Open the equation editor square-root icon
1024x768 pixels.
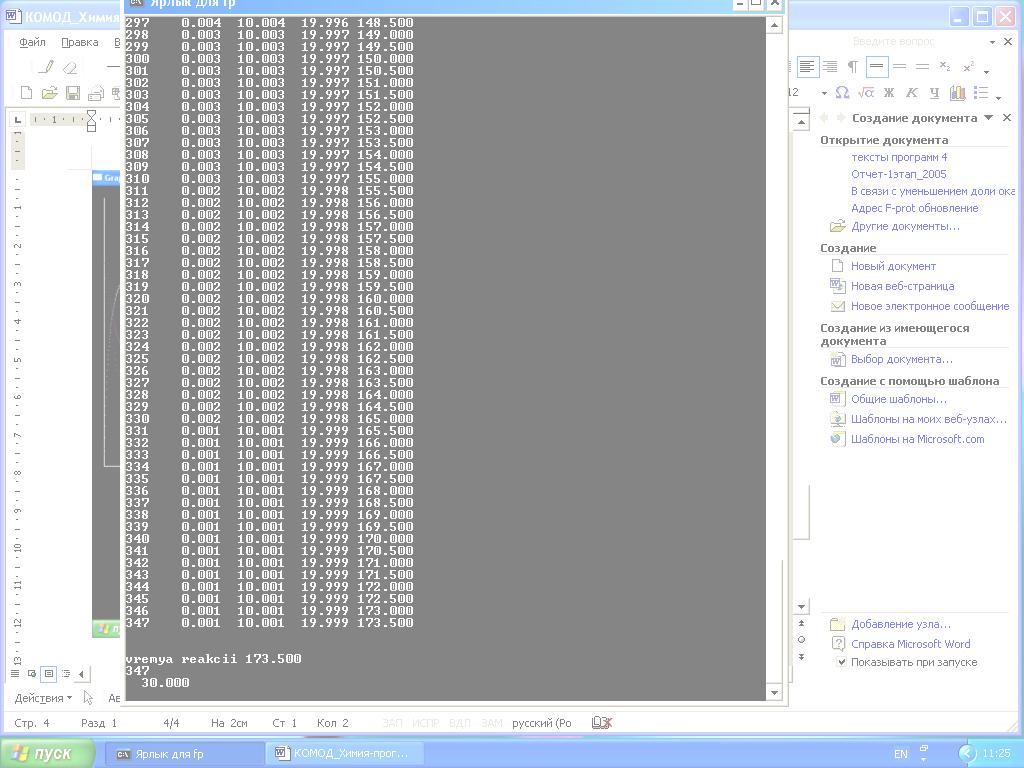click(x=866, y=93)
